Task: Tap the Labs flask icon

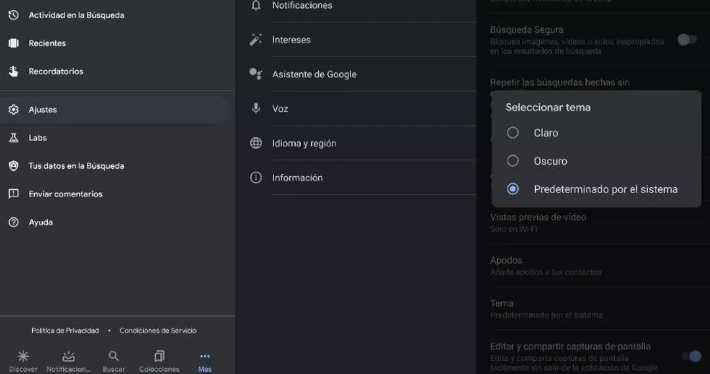Action: click(x=14, y=138)
